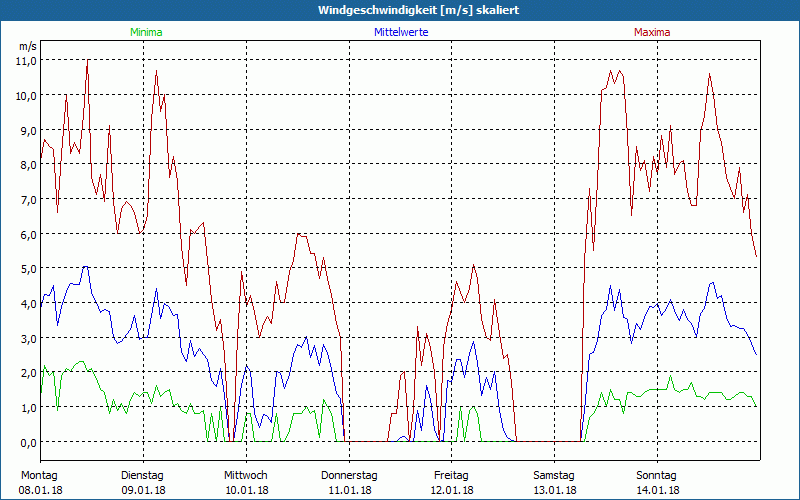
Task: Click the 'Freitag' day label
Action: pyautogui.click(x=451, y=476)
